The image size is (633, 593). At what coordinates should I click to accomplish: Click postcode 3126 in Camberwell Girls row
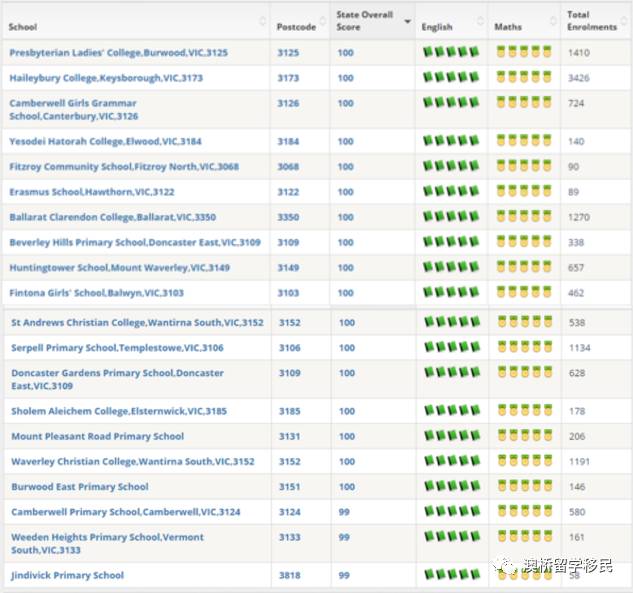point(288,103)
